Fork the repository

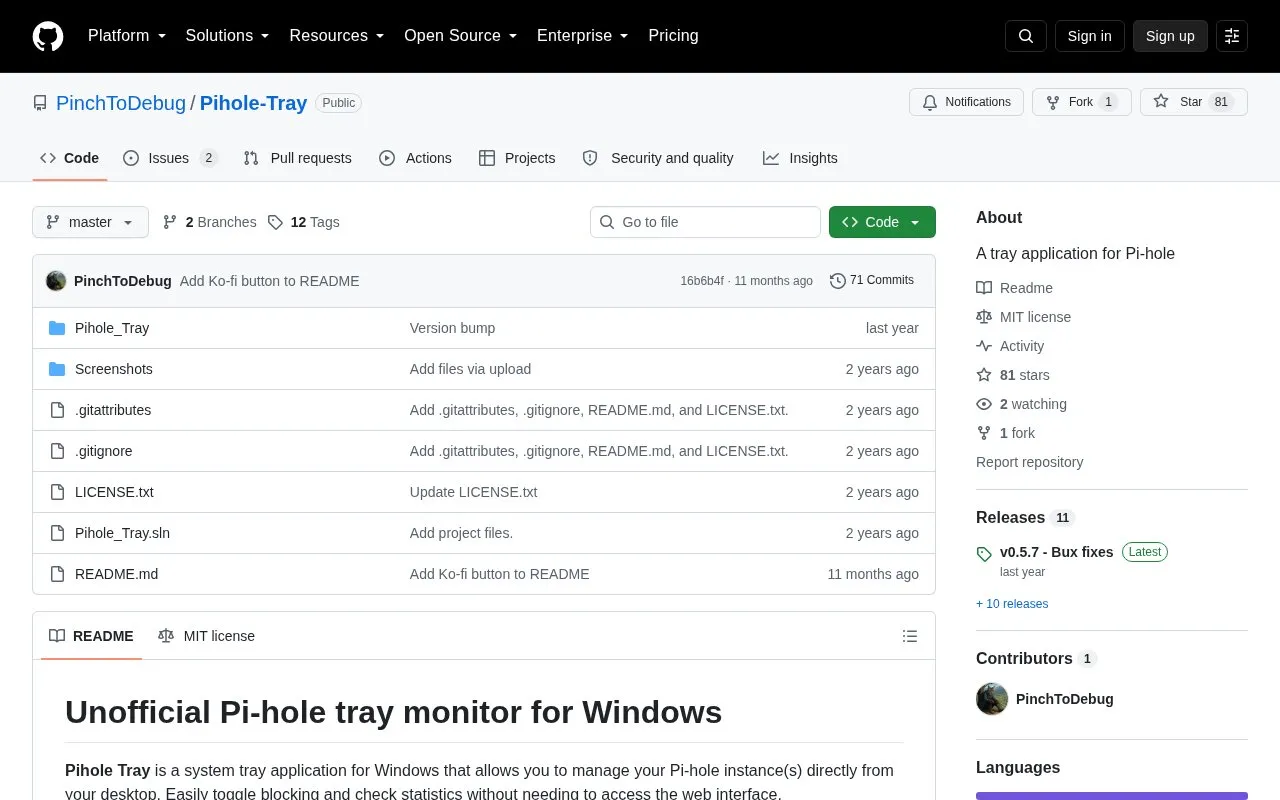(1082, 102)
